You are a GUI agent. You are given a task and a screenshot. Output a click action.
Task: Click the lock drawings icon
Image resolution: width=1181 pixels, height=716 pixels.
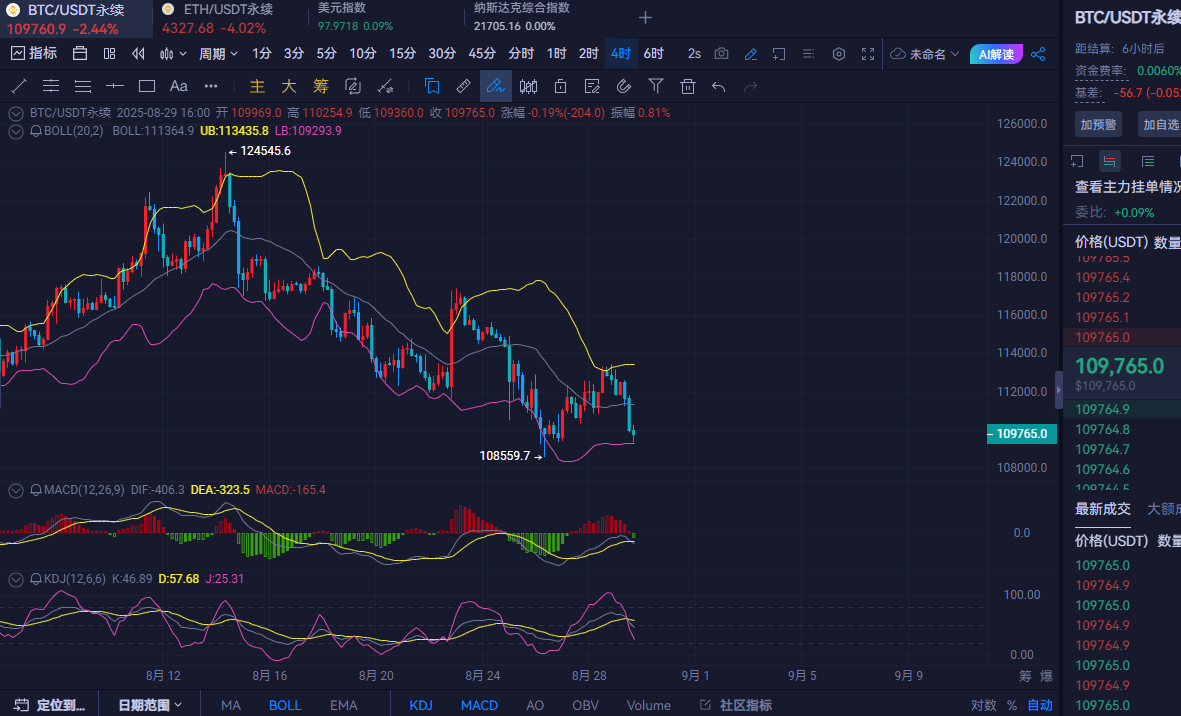tap(560, 86)
